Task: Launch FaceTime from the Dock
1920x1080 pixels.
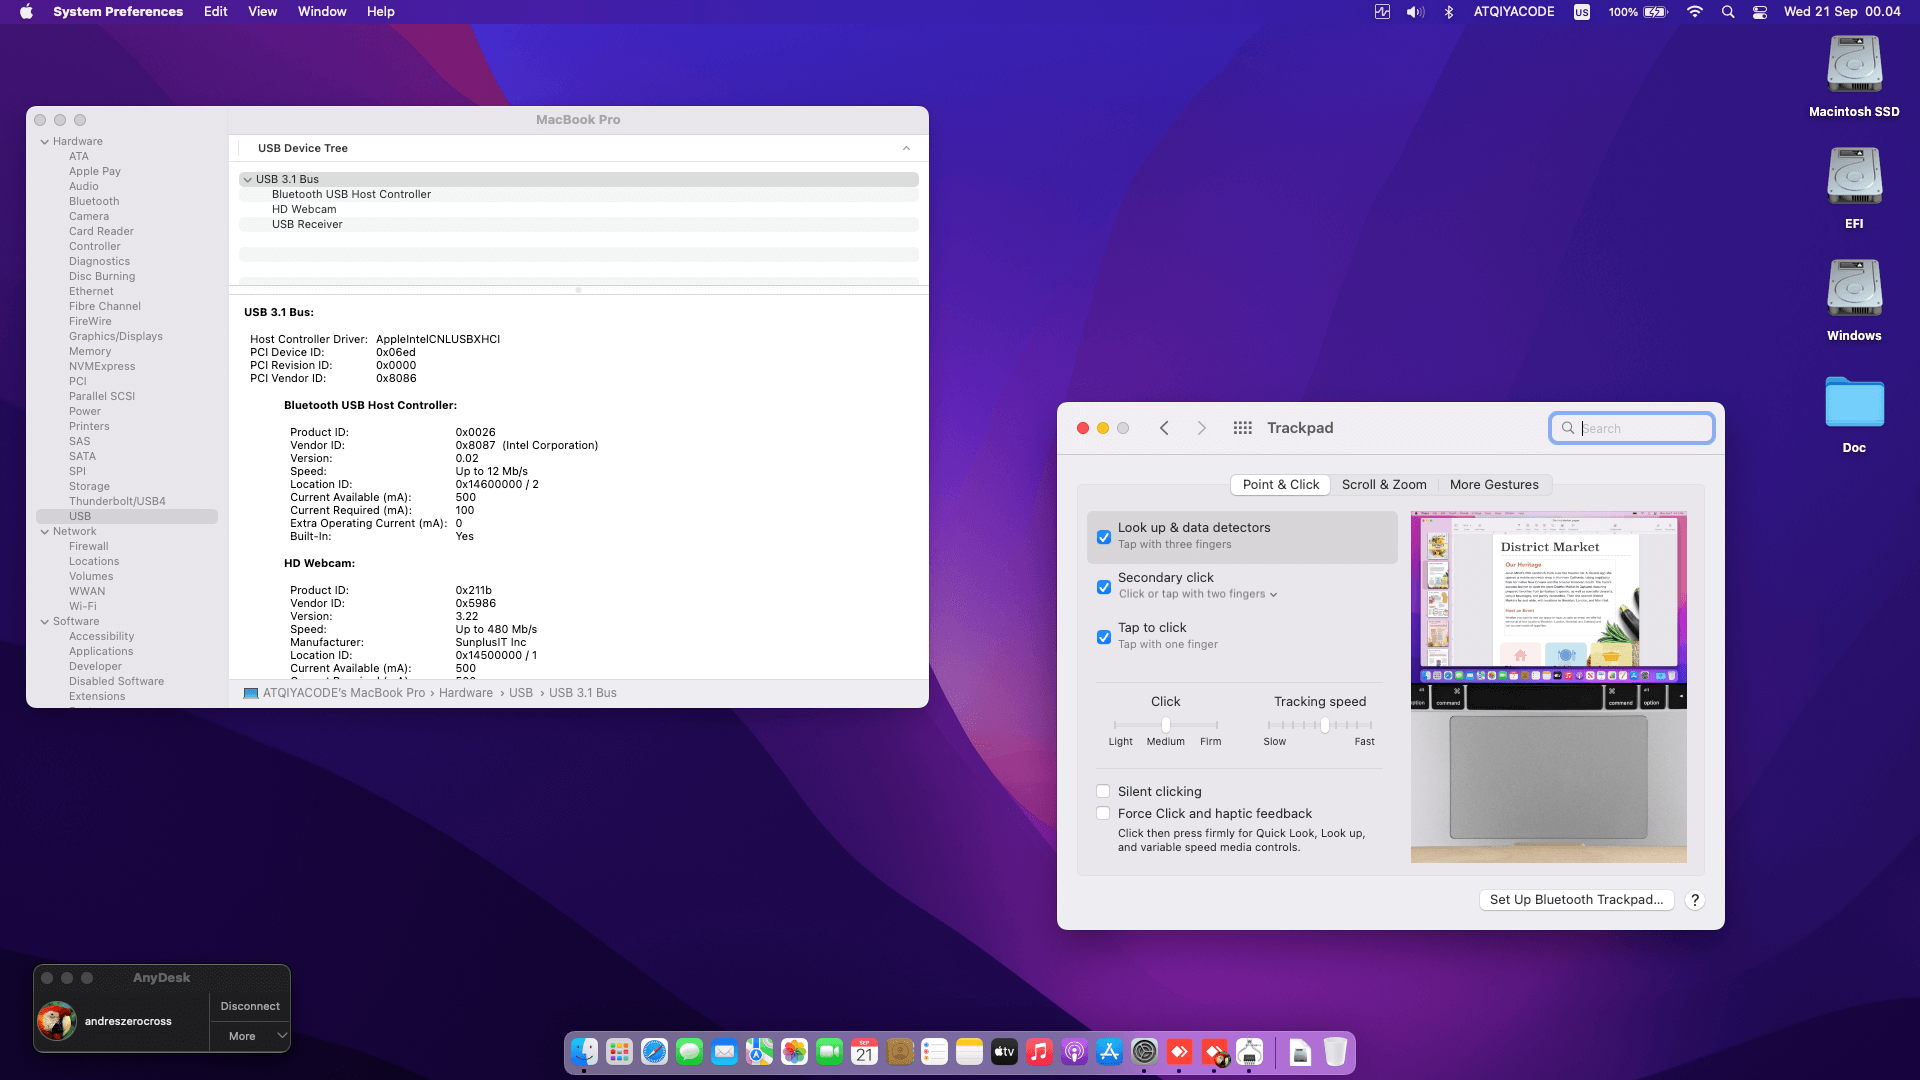Action: click(x=829, y=1052)
